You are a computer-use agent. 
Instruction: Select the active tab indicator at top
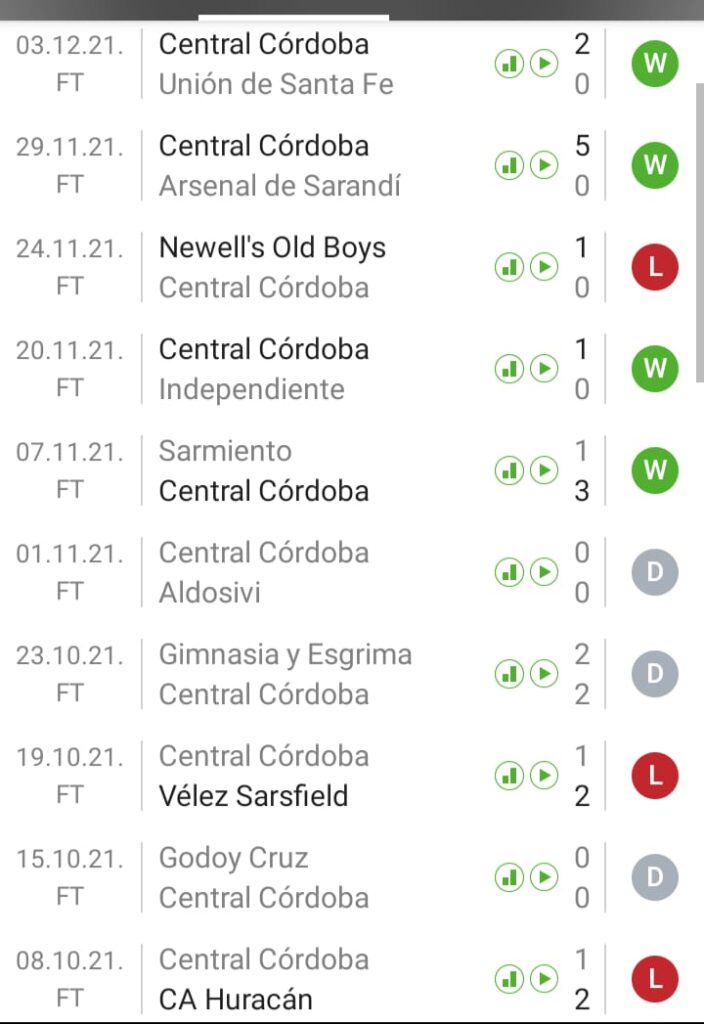(293, 17)
